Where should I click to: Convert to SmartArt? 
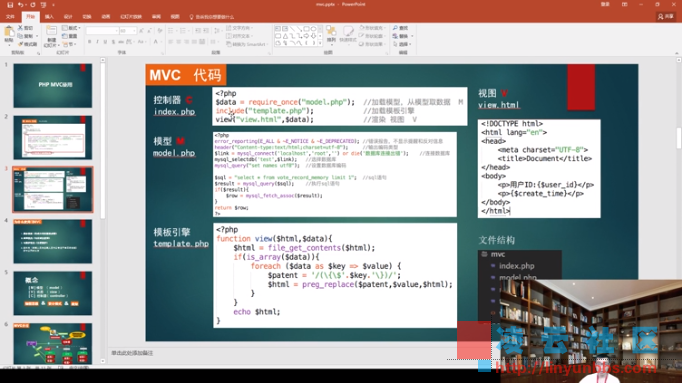pos(246,44)
